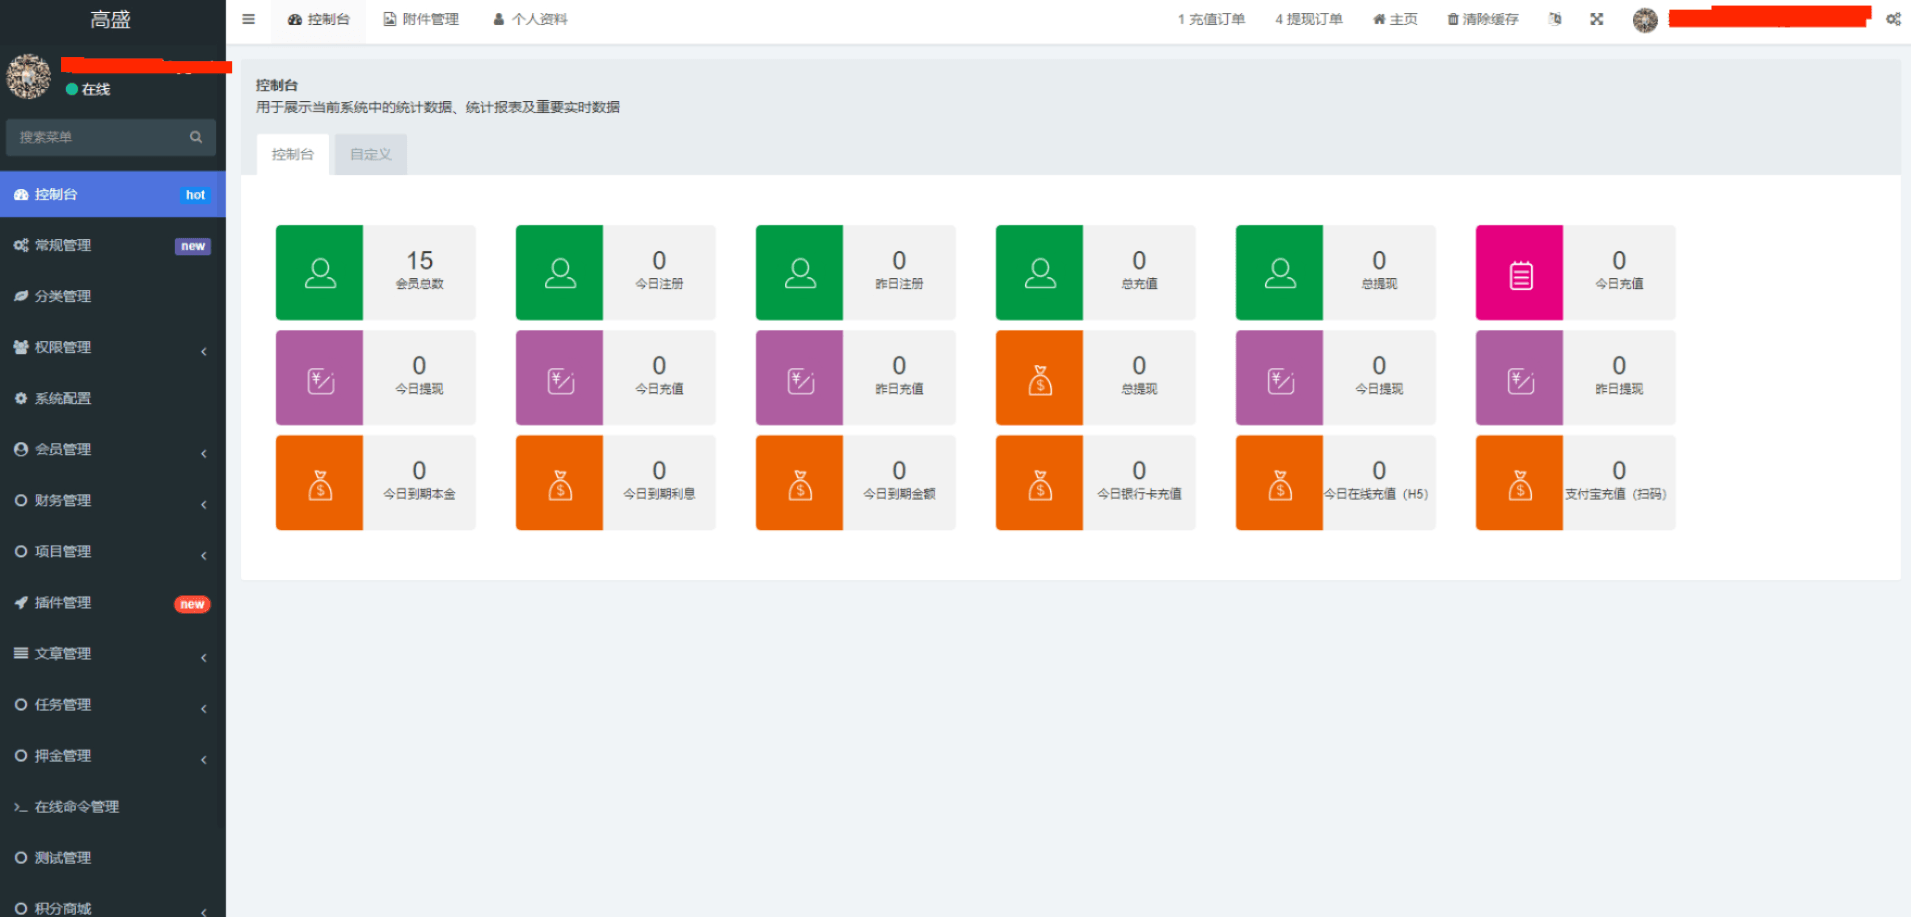Open the 提现订单 link in header
Viewport: 1911px width, 917px height.
click(1309, 19)
